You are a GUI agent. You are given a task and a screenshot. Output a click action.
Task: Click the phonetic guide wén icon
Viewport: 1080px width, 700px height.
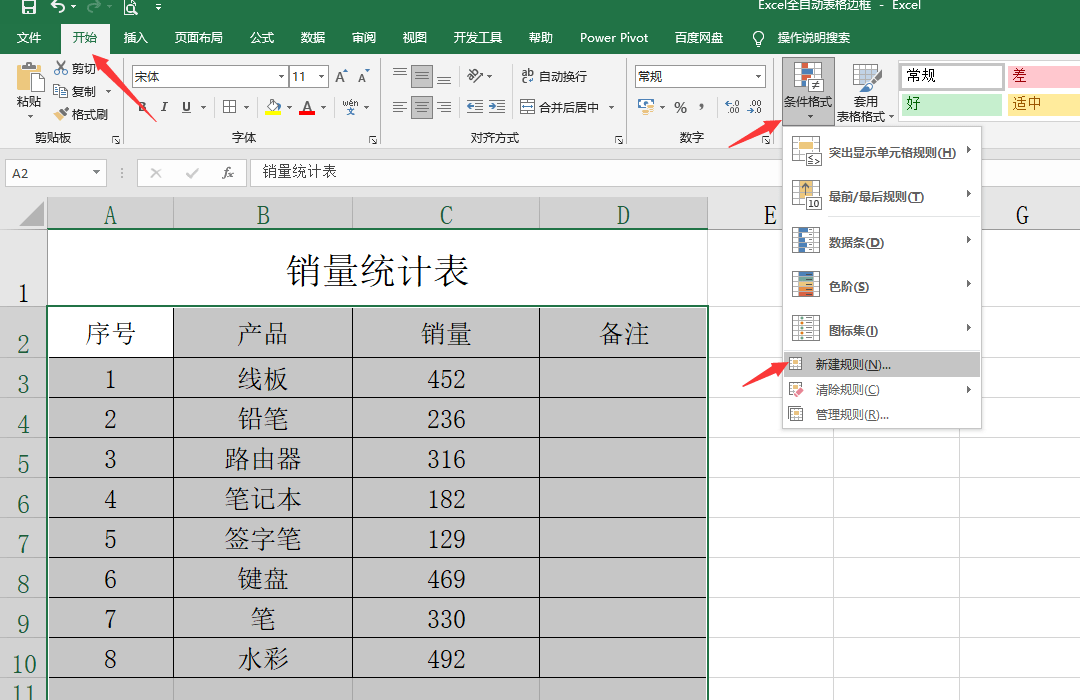click(x=351, y=107)
